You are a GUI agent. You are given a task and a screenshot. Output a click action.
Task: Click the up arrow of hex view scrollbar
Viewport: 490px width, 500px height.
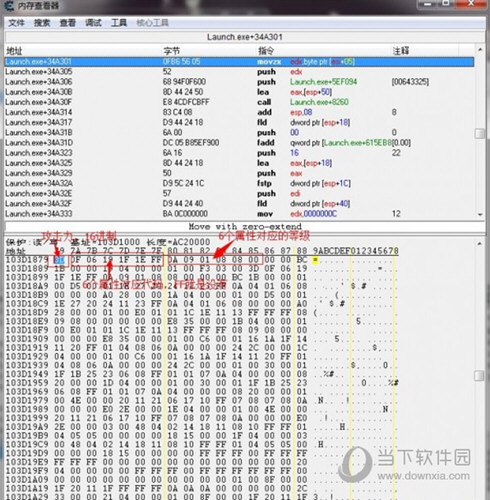tap(480, 244)
